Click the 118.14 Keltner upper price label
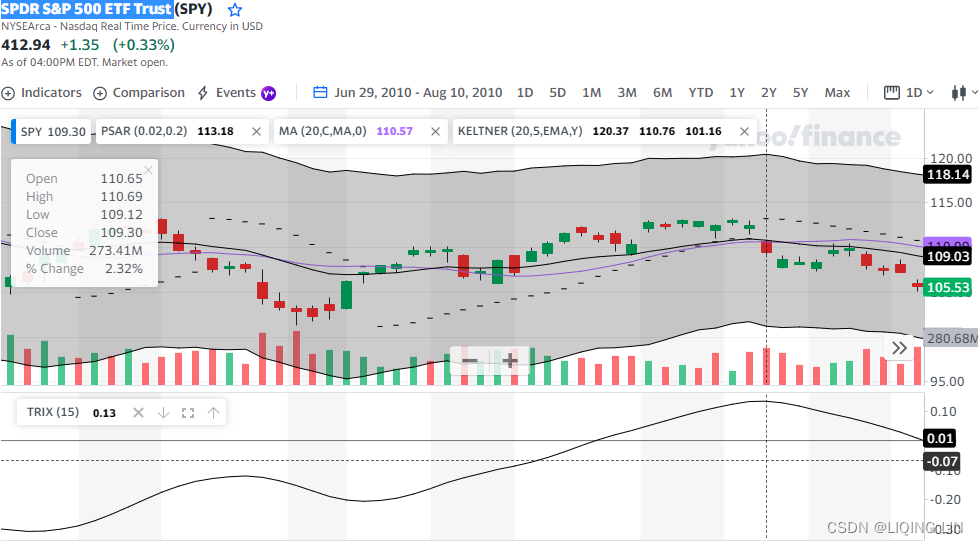978x545 pixels. (x=947, y=175)
